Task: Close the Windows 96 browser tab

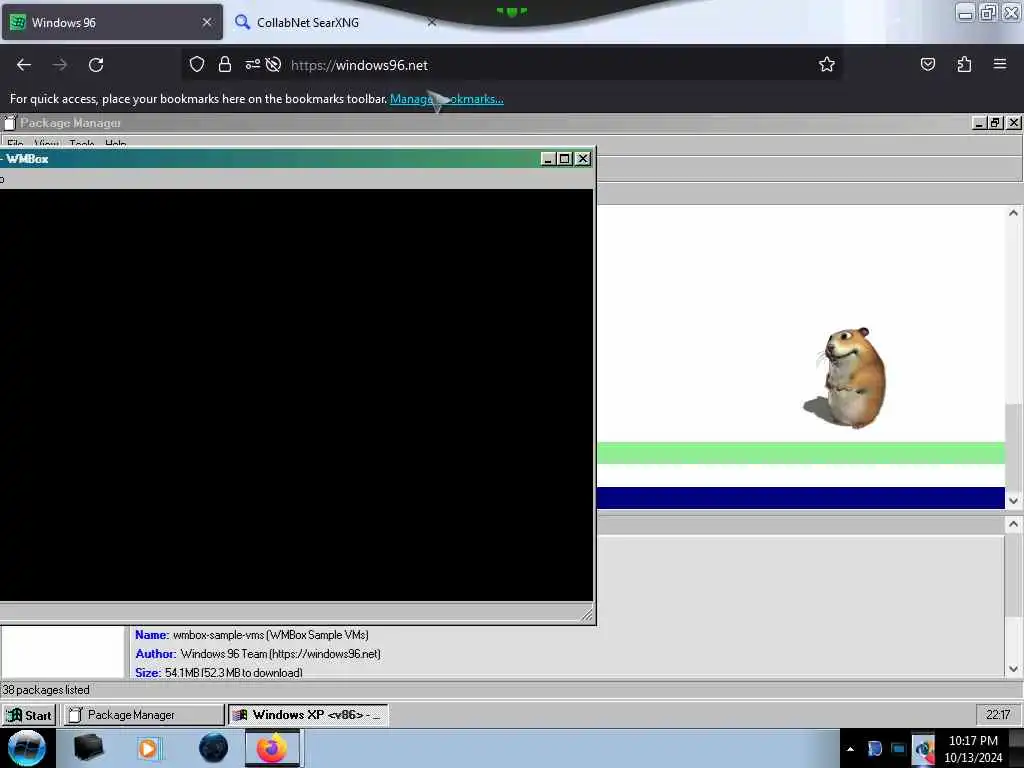Action: click(207, 22)
